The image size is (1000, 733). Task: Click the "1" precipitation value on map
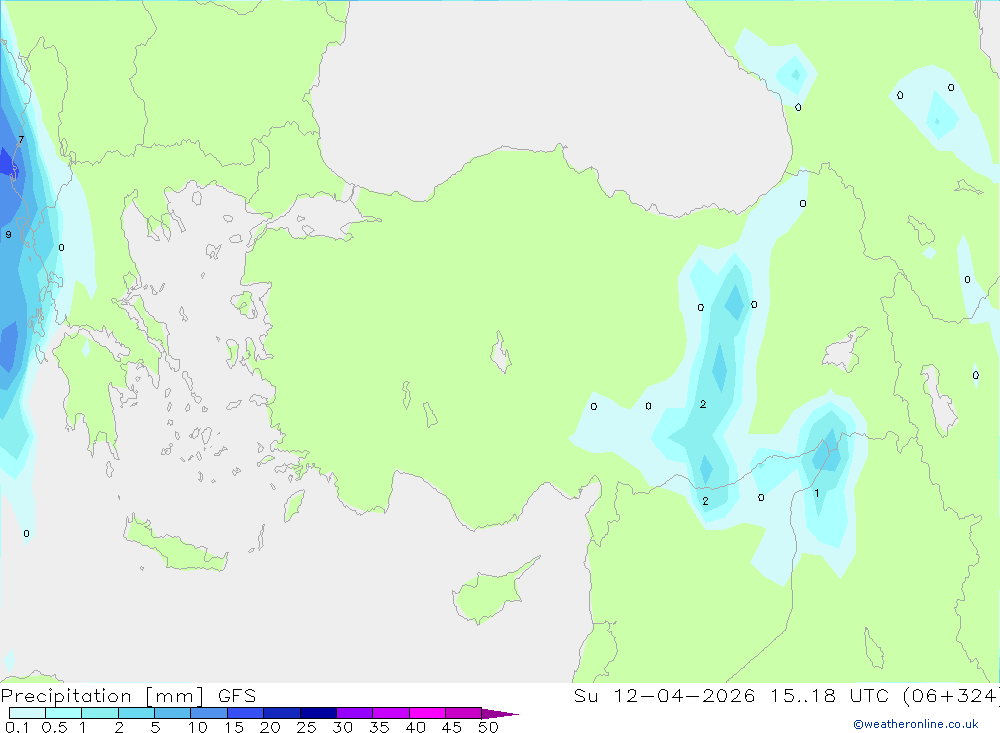coord(816,493)
